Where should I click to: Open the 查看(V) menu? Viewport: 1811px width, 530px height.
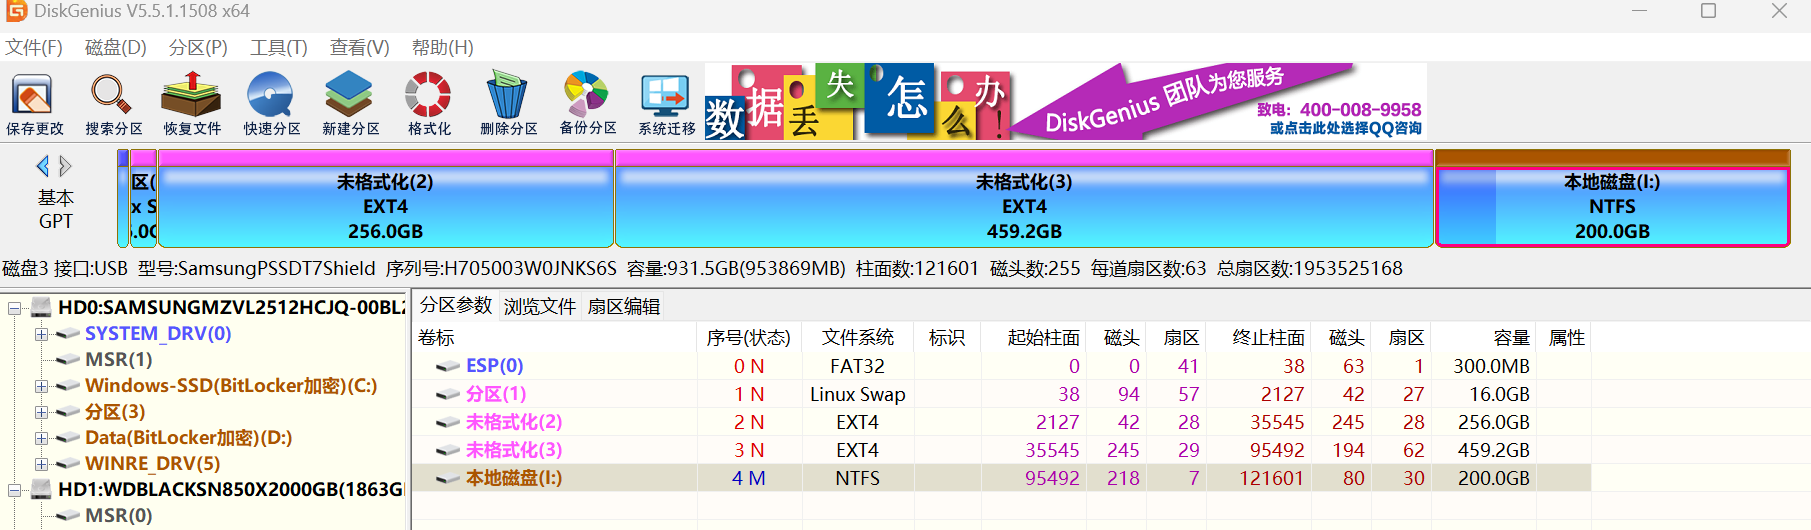tap(360, 48)
